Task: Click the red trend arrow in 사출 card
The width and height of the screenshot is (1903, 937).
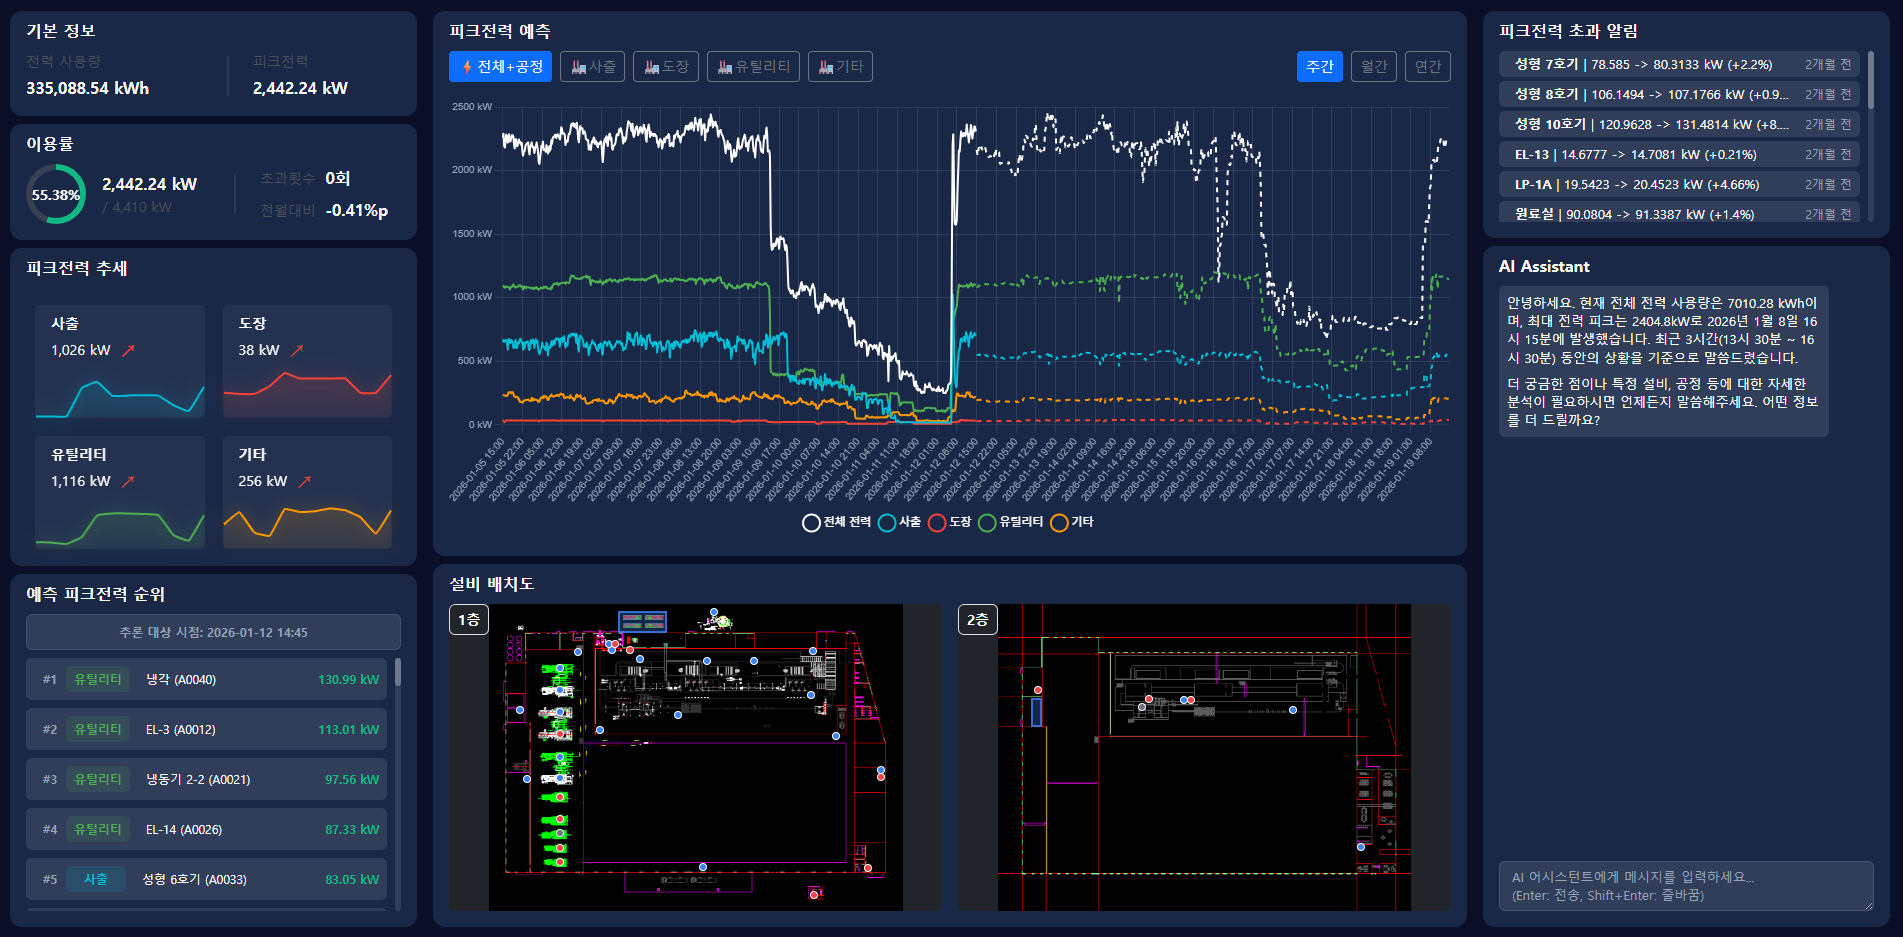Action: point(128,351)
